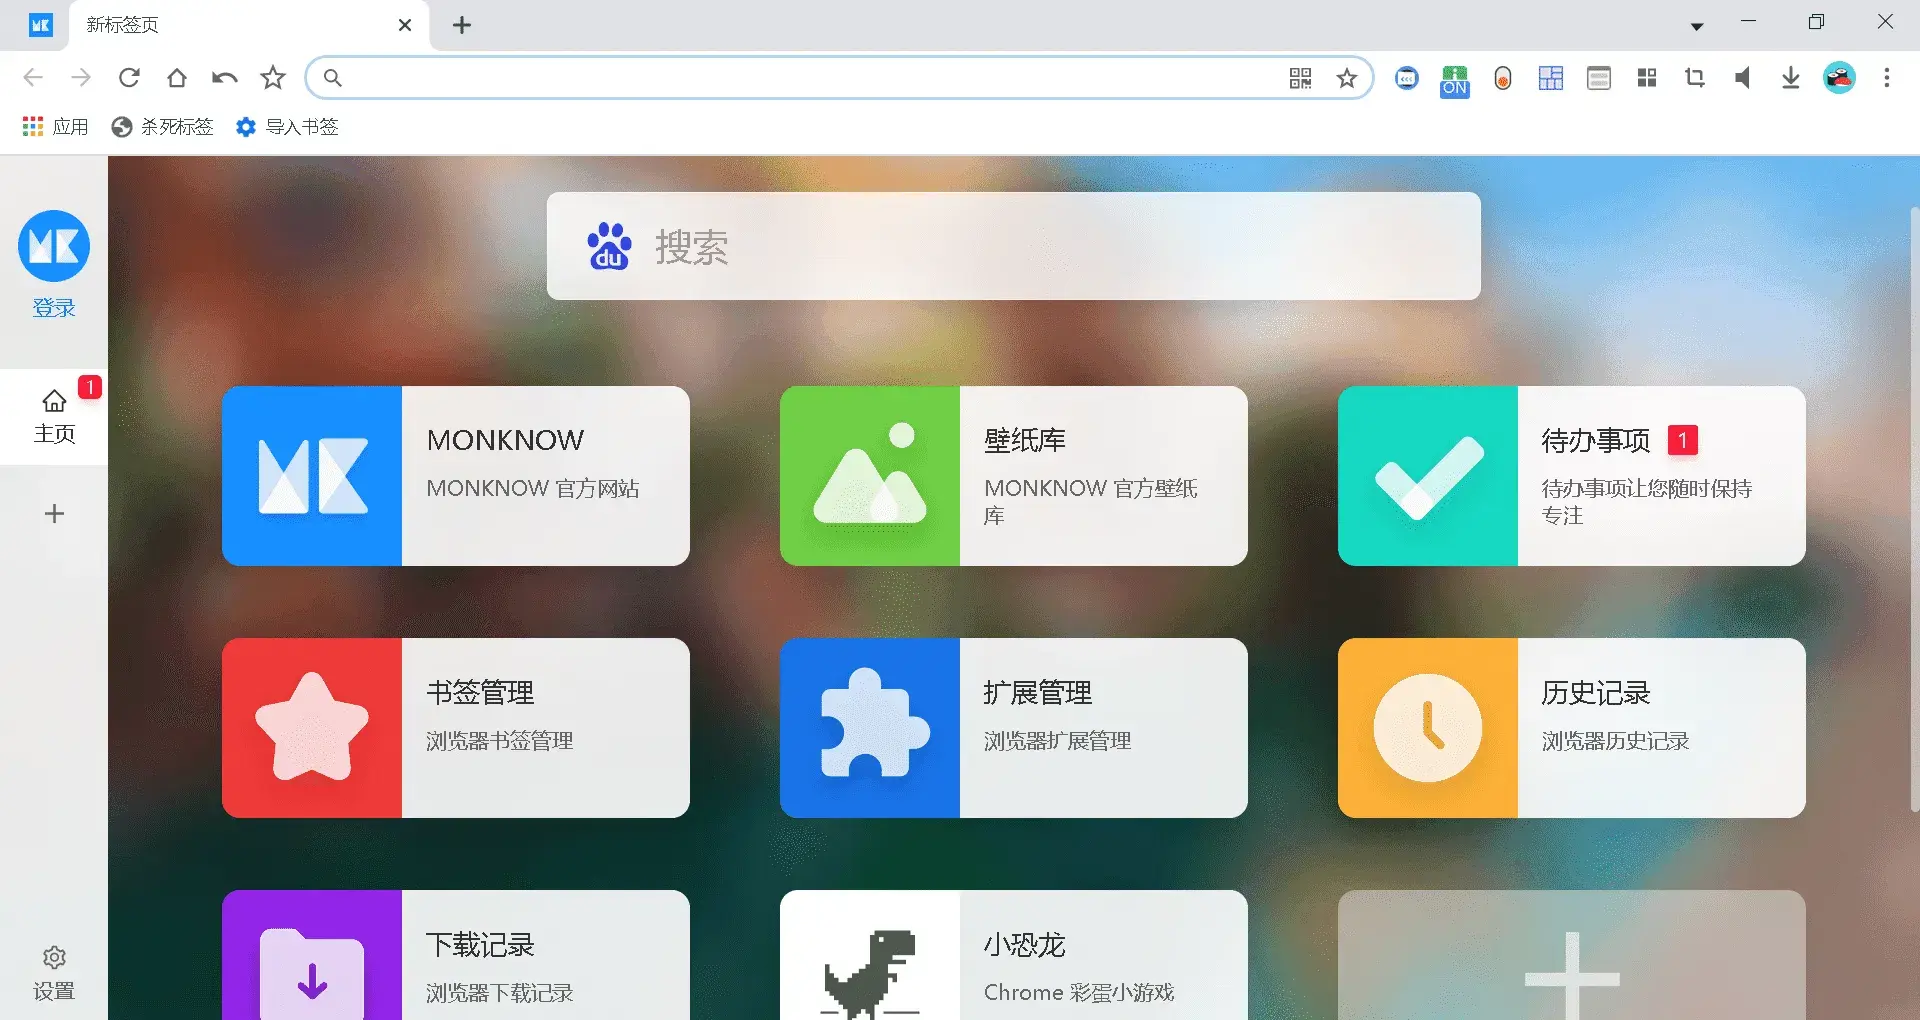
Task: Toggle the green ON extension icon
Action: (x=1455, y=80)
